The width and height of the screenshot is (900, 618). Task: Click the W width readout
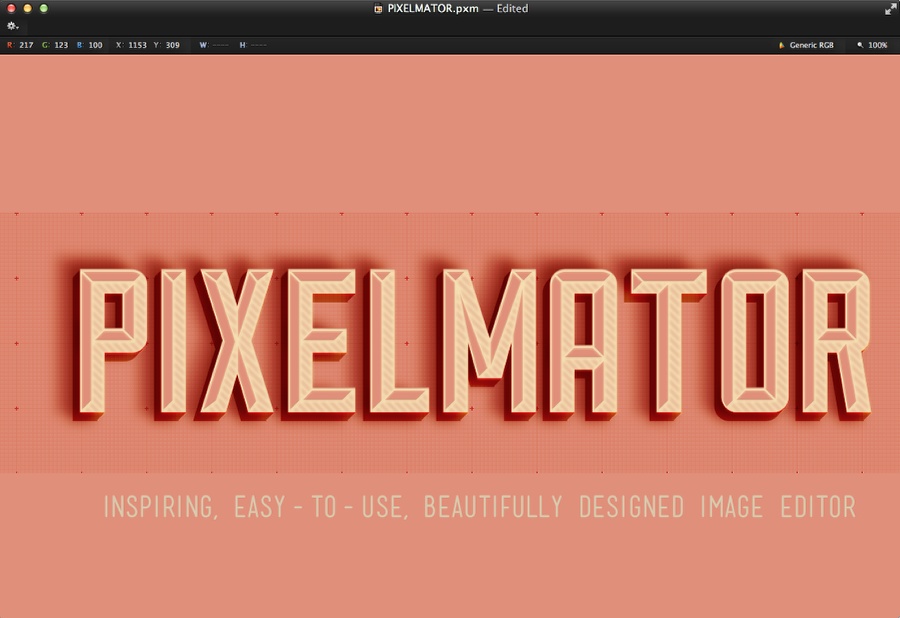(x=214, y=45)
